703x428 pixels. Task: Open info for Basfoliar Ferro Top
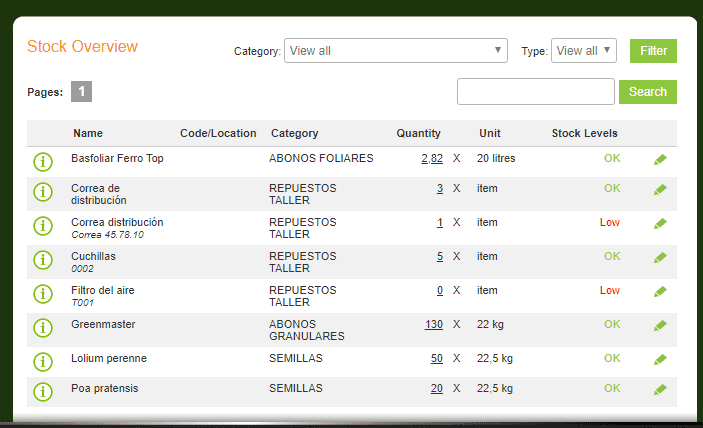pos(43,162)
